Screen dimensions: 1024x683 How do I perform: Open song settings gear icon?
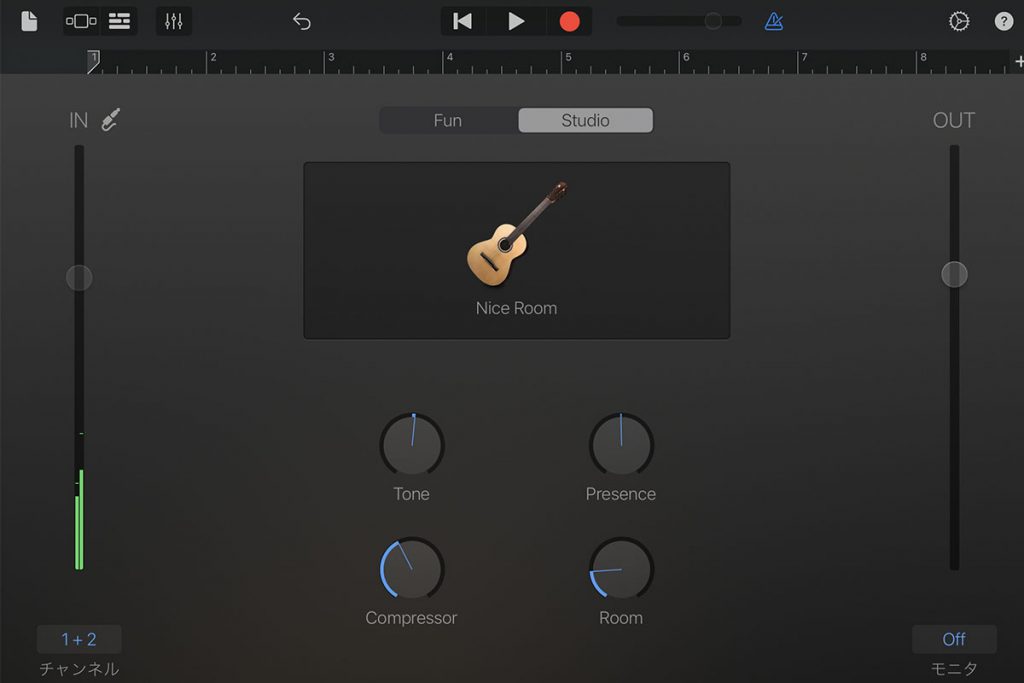[959, 22]
